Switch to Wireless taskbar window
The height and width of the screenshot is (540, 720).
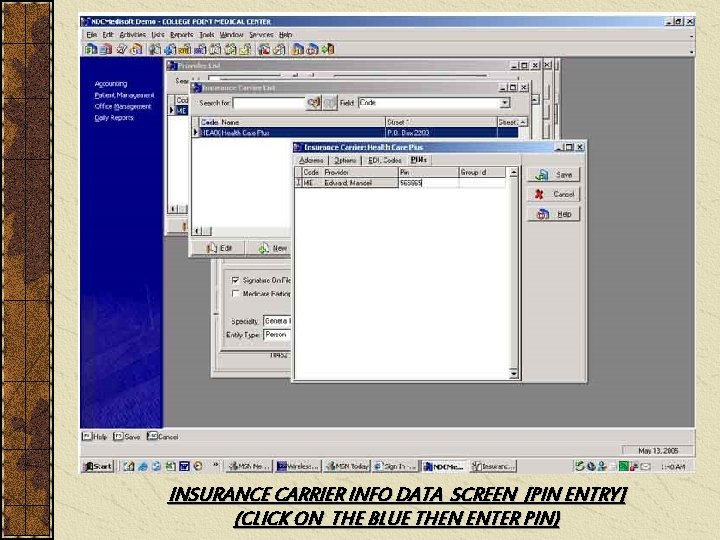[x=298, y=467]
